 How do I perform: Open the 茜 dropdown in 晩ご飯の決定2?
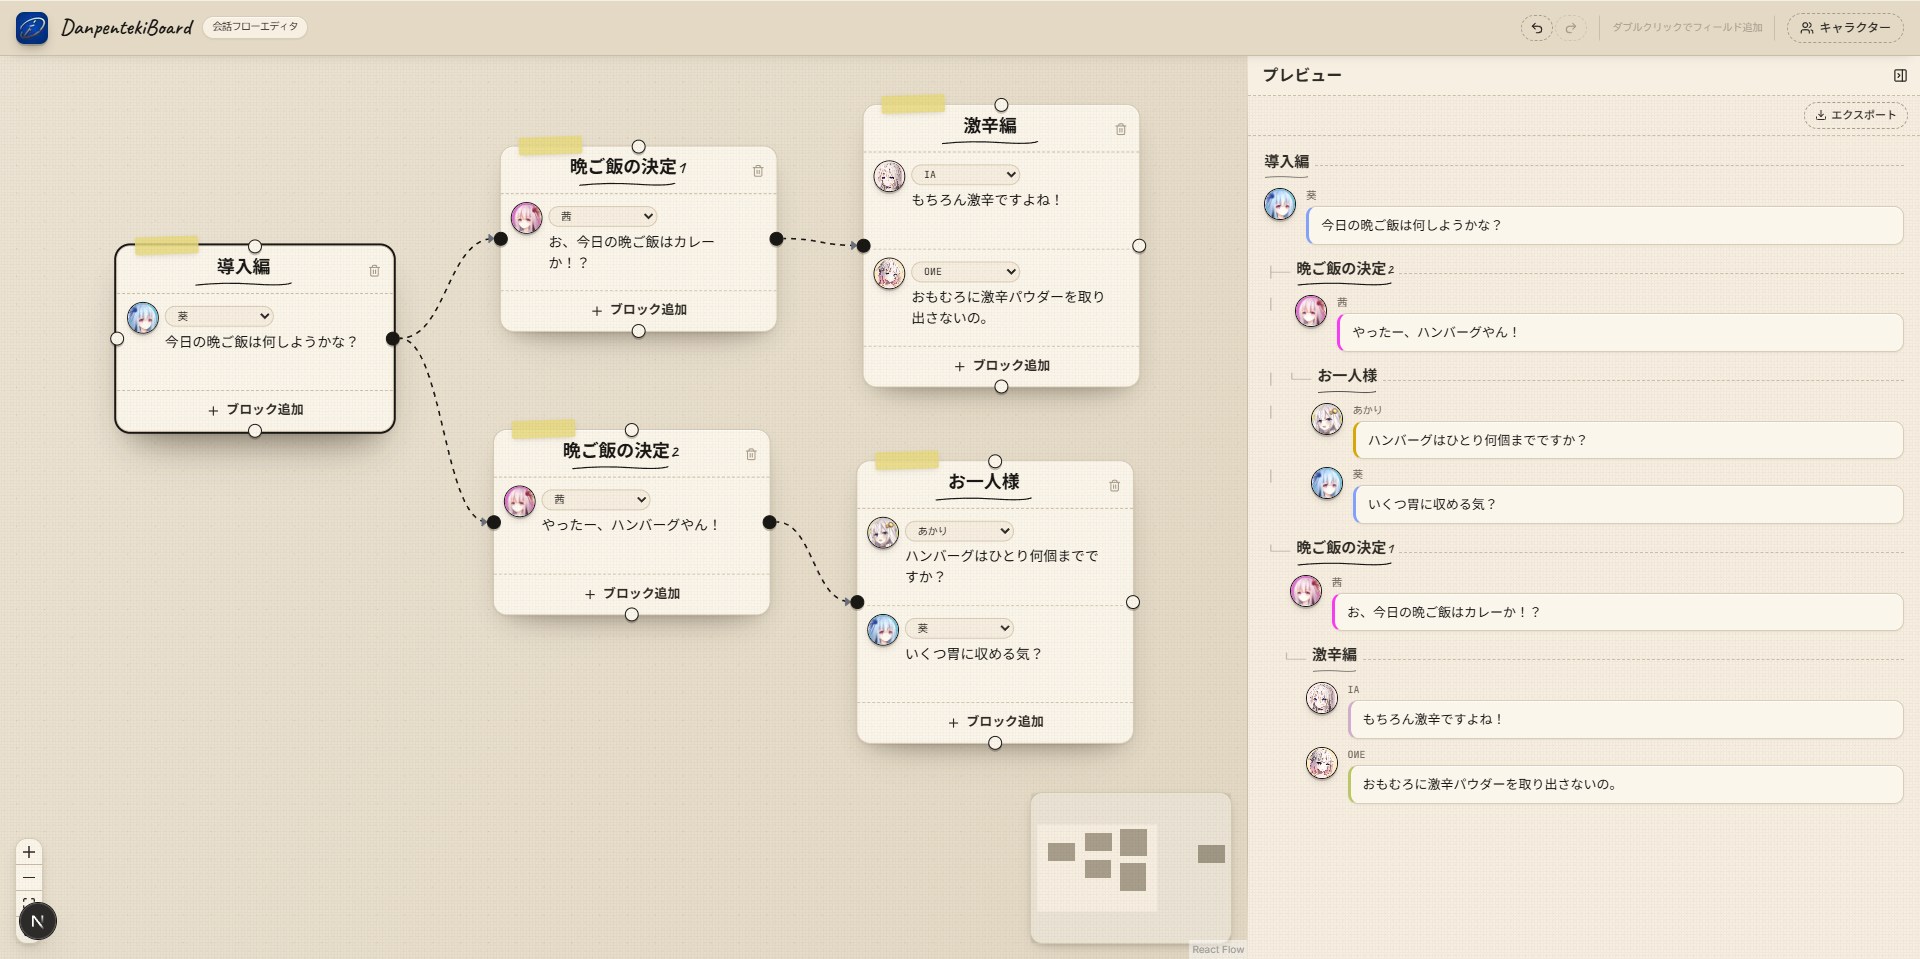[596, 499]
